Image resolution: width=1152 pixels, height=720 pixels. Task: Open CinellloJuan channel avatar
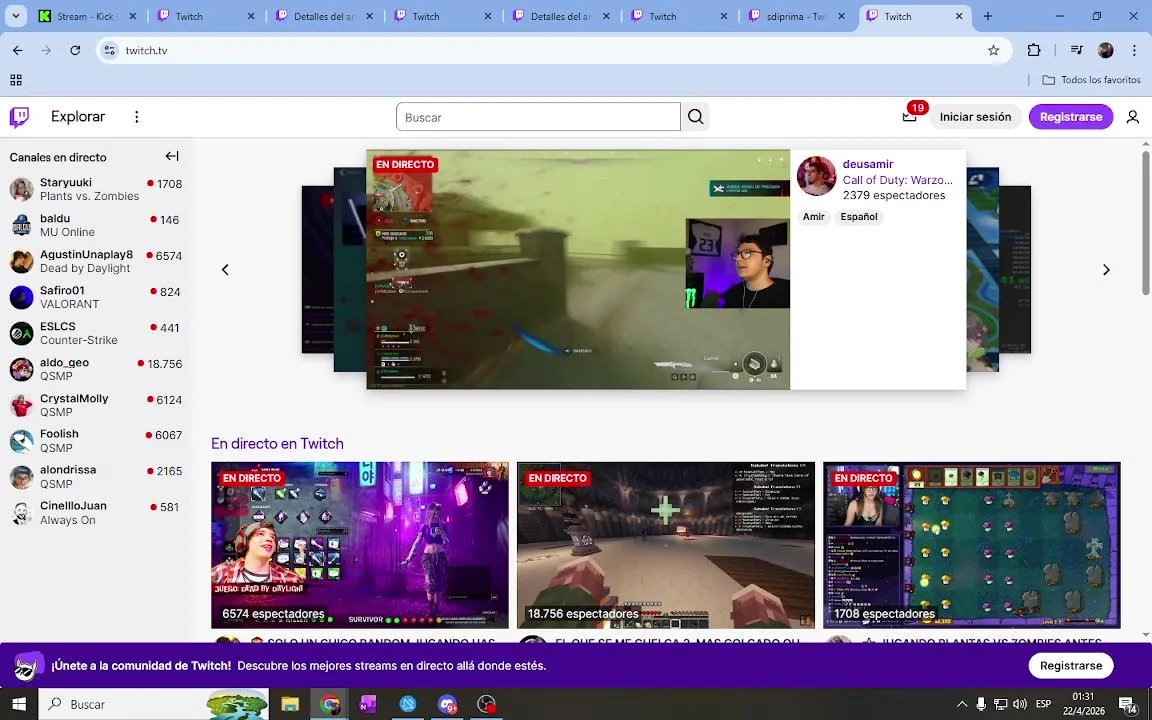click(21, 513)
